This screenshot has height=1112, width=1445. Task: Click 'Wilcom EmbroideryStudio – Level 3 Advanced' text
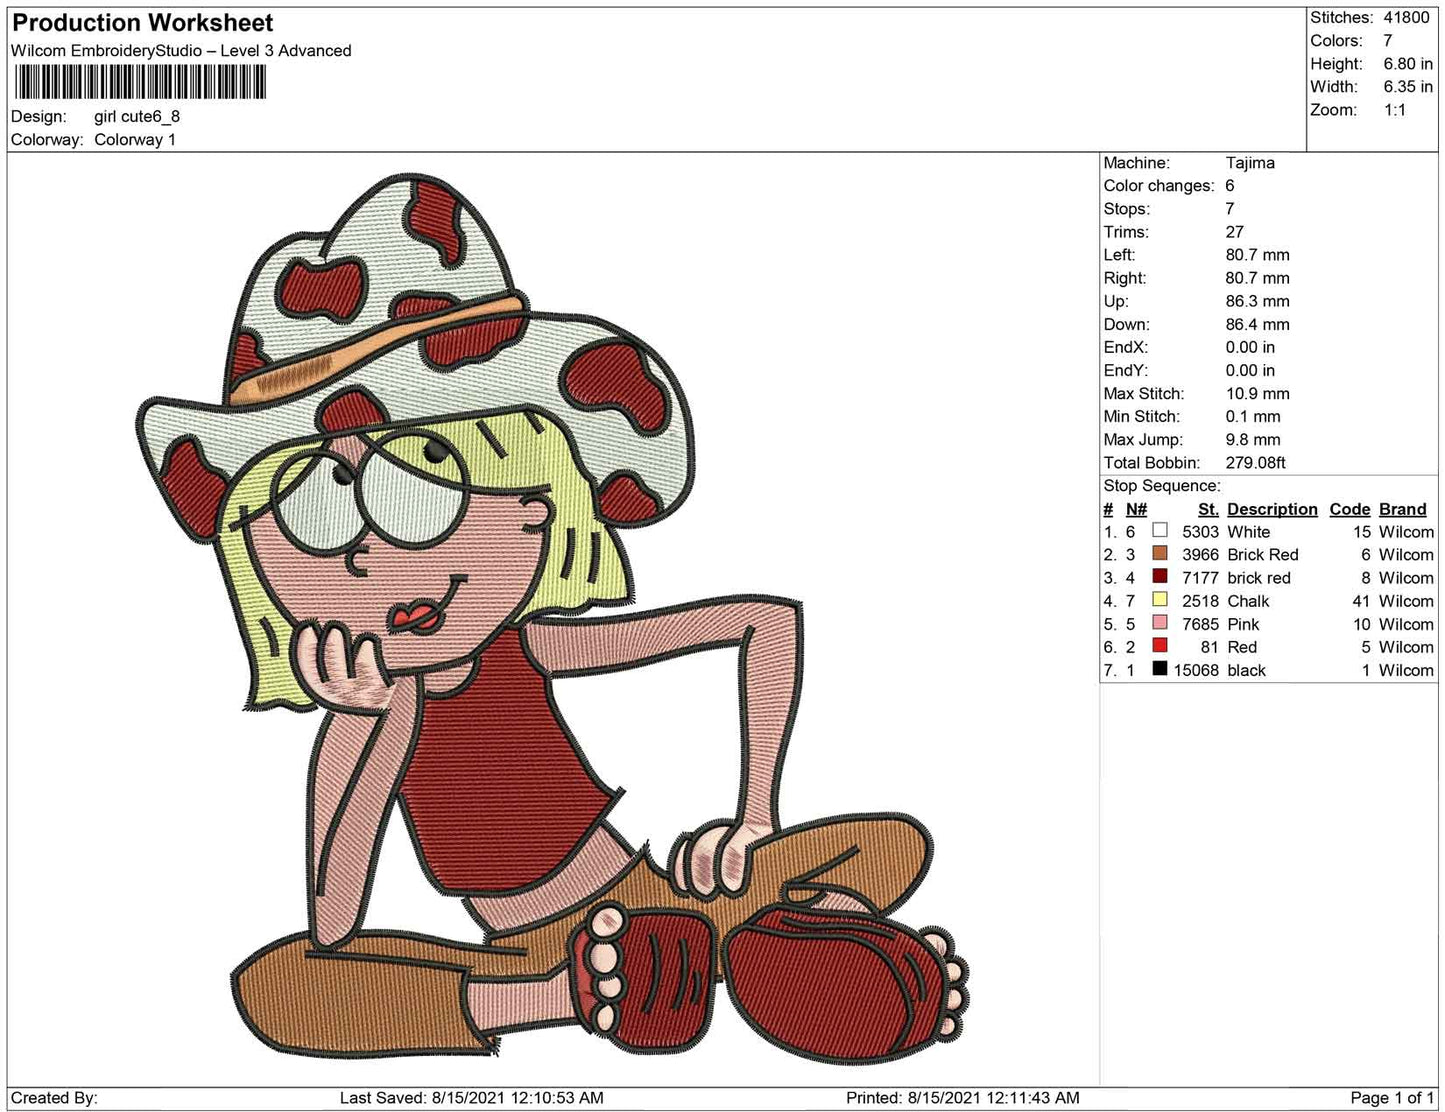click(x=181, y=51)
